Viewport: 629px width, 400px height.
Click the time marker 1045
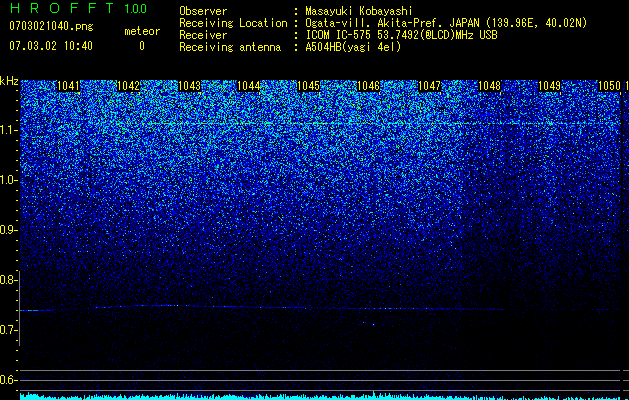pyautogui.click(x=308, y=86)
